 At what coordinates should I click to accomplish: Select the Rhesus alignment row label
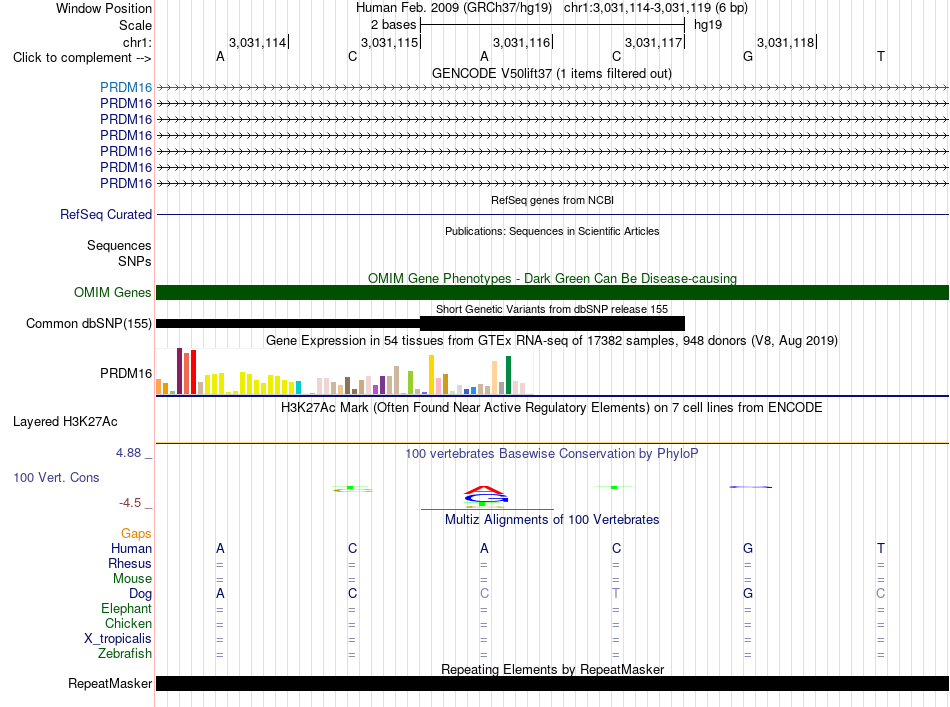tap(130, 563)
